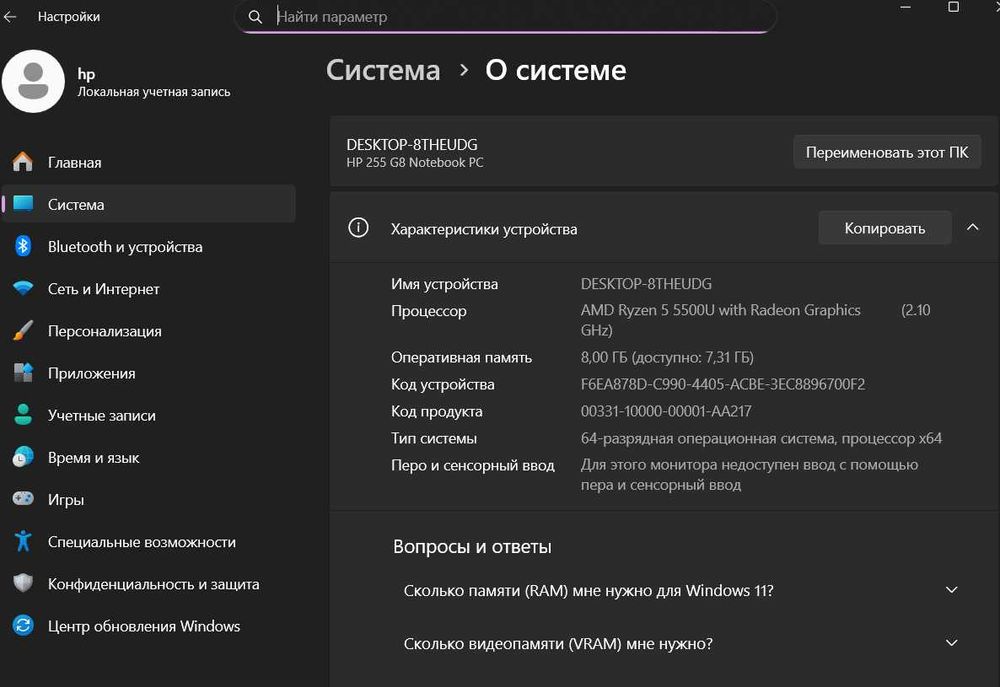The height and width of the screenshot is (687, 1000).
Task: Expand the VRAM video memory question
Action: click(951, 643)
